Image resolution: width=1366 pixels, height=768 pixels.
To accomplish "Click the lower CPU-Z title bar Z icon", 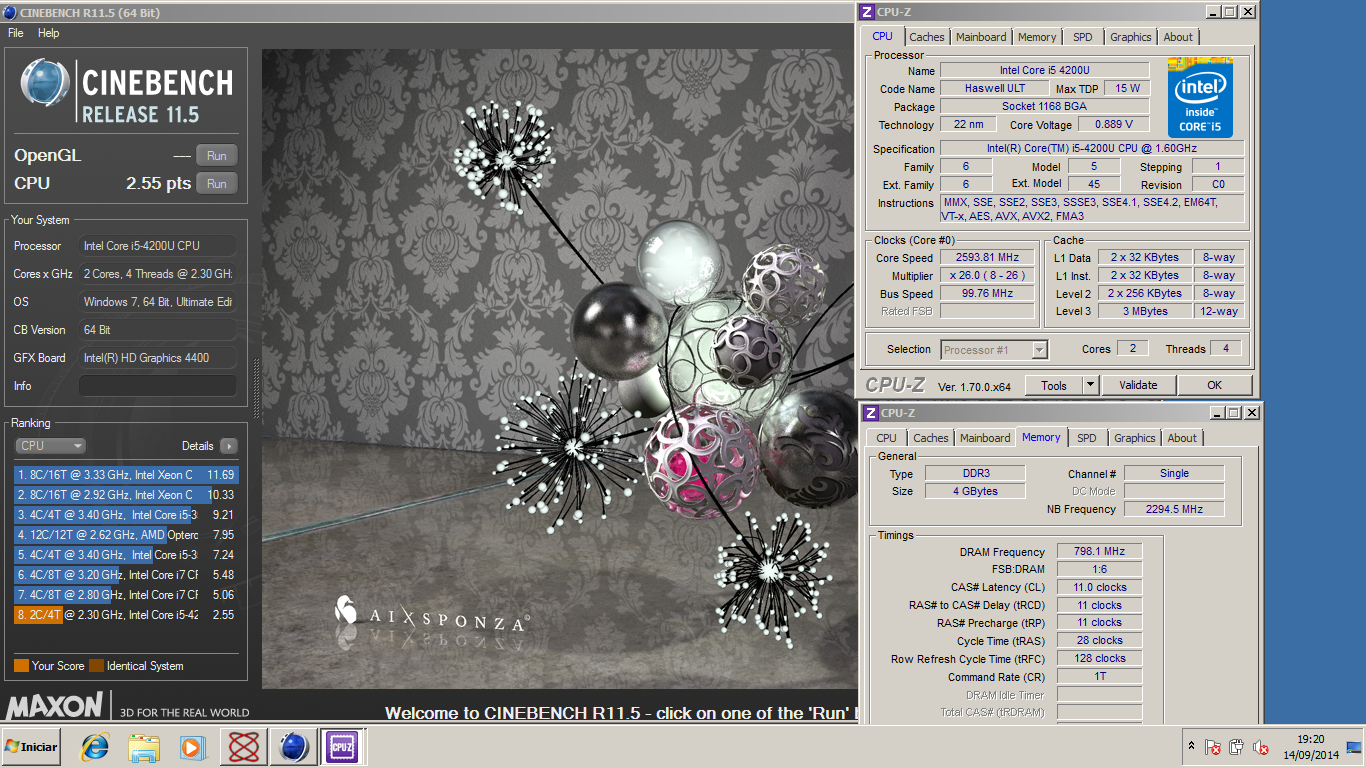I will pos(871,413).
